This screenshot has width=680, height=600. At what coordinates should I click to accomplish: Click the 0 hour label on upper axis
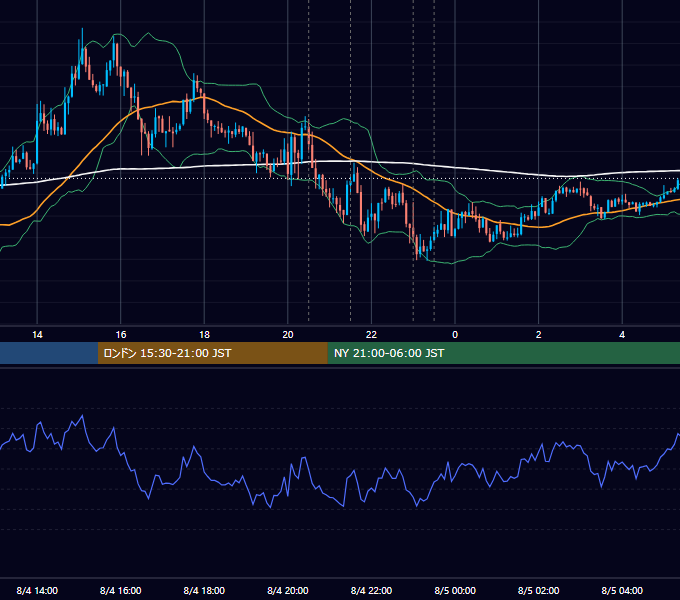455,335
